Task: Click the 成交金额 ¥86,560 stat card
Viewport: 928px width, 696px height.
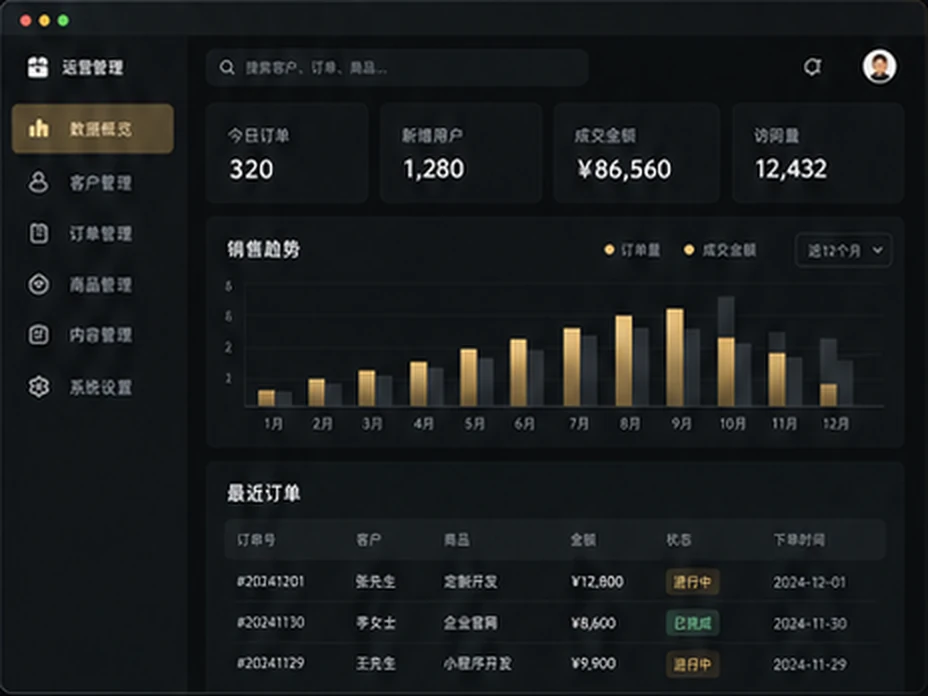Action: point(637,153)
